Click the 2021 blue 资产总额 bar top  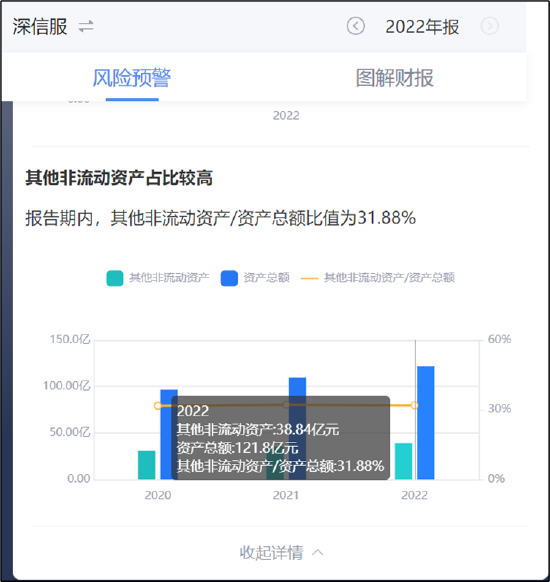point(297,386)
